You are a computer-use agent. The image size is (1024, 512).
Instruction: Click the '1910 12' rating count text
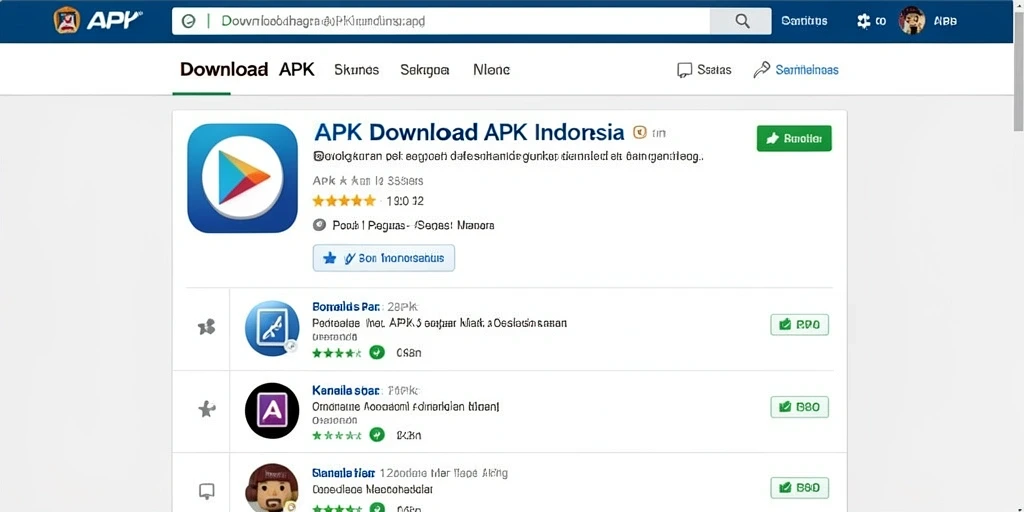coord(405,200)
